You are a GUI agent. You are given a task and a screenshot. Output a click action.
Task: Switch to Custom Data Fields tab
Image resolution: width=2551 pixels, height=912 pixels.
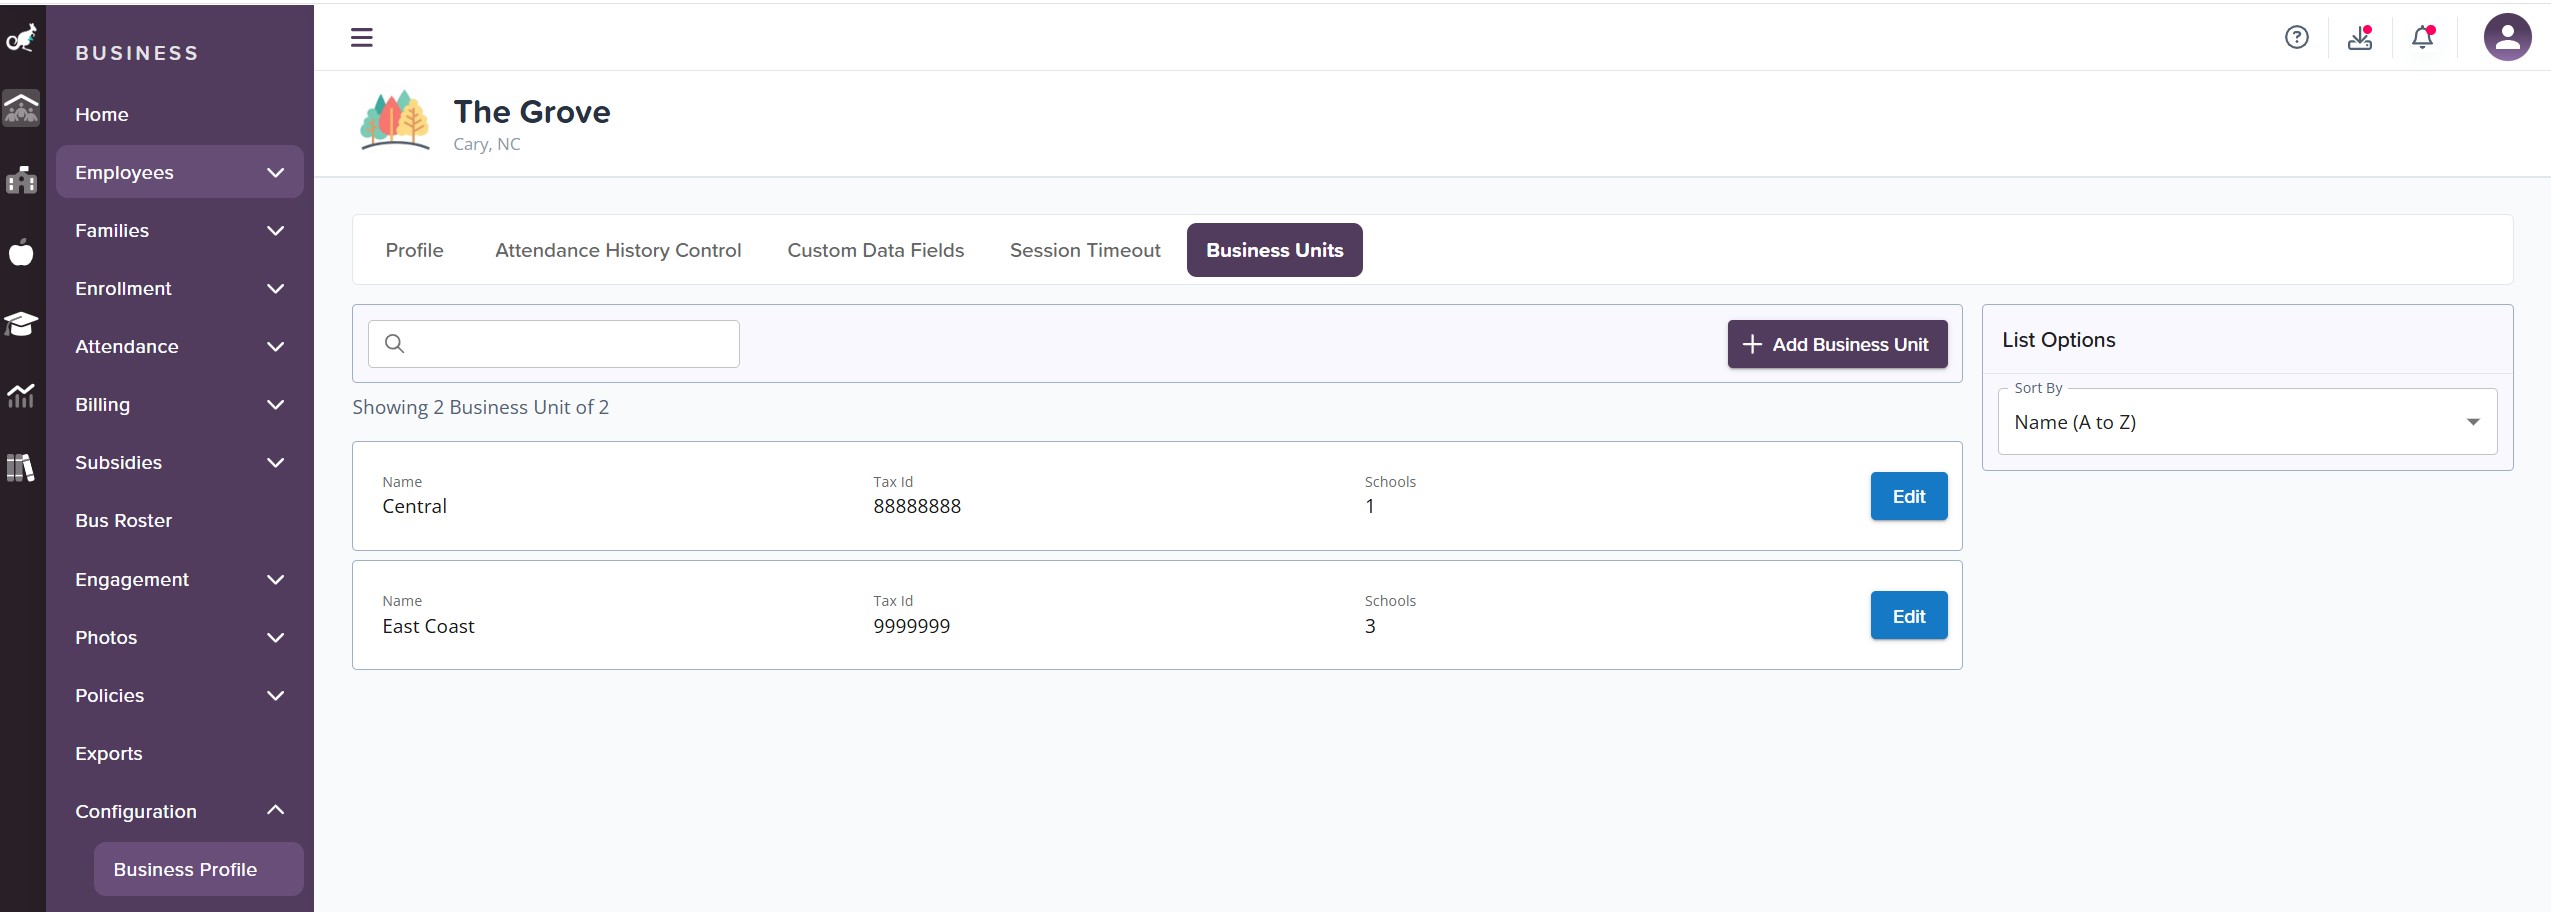coord(875,250)
